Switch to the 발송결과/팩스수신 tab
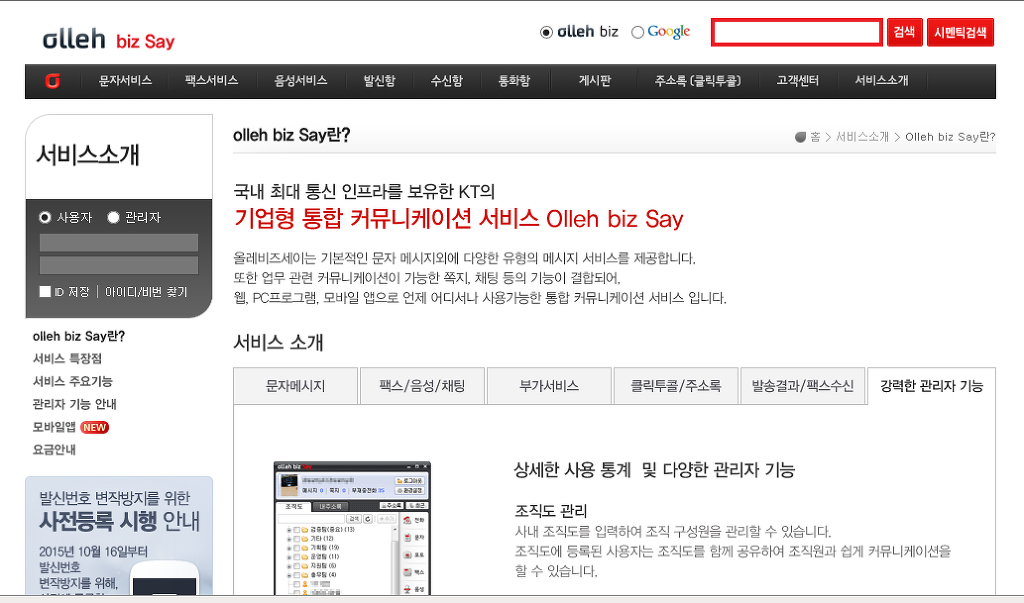This screenshot has height=603, width=1024. pyautogui.click(x=802, y=385)
